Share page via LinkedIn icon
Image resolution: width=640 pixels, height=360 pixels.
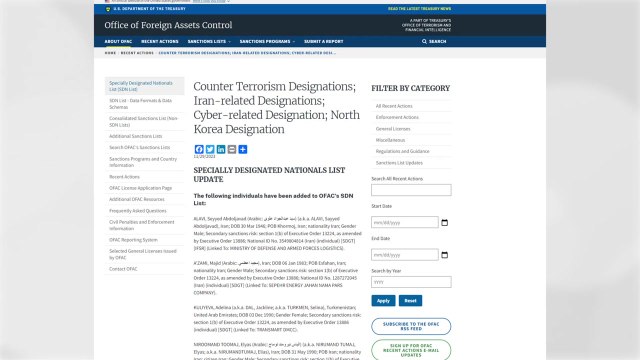click(221, 149)
